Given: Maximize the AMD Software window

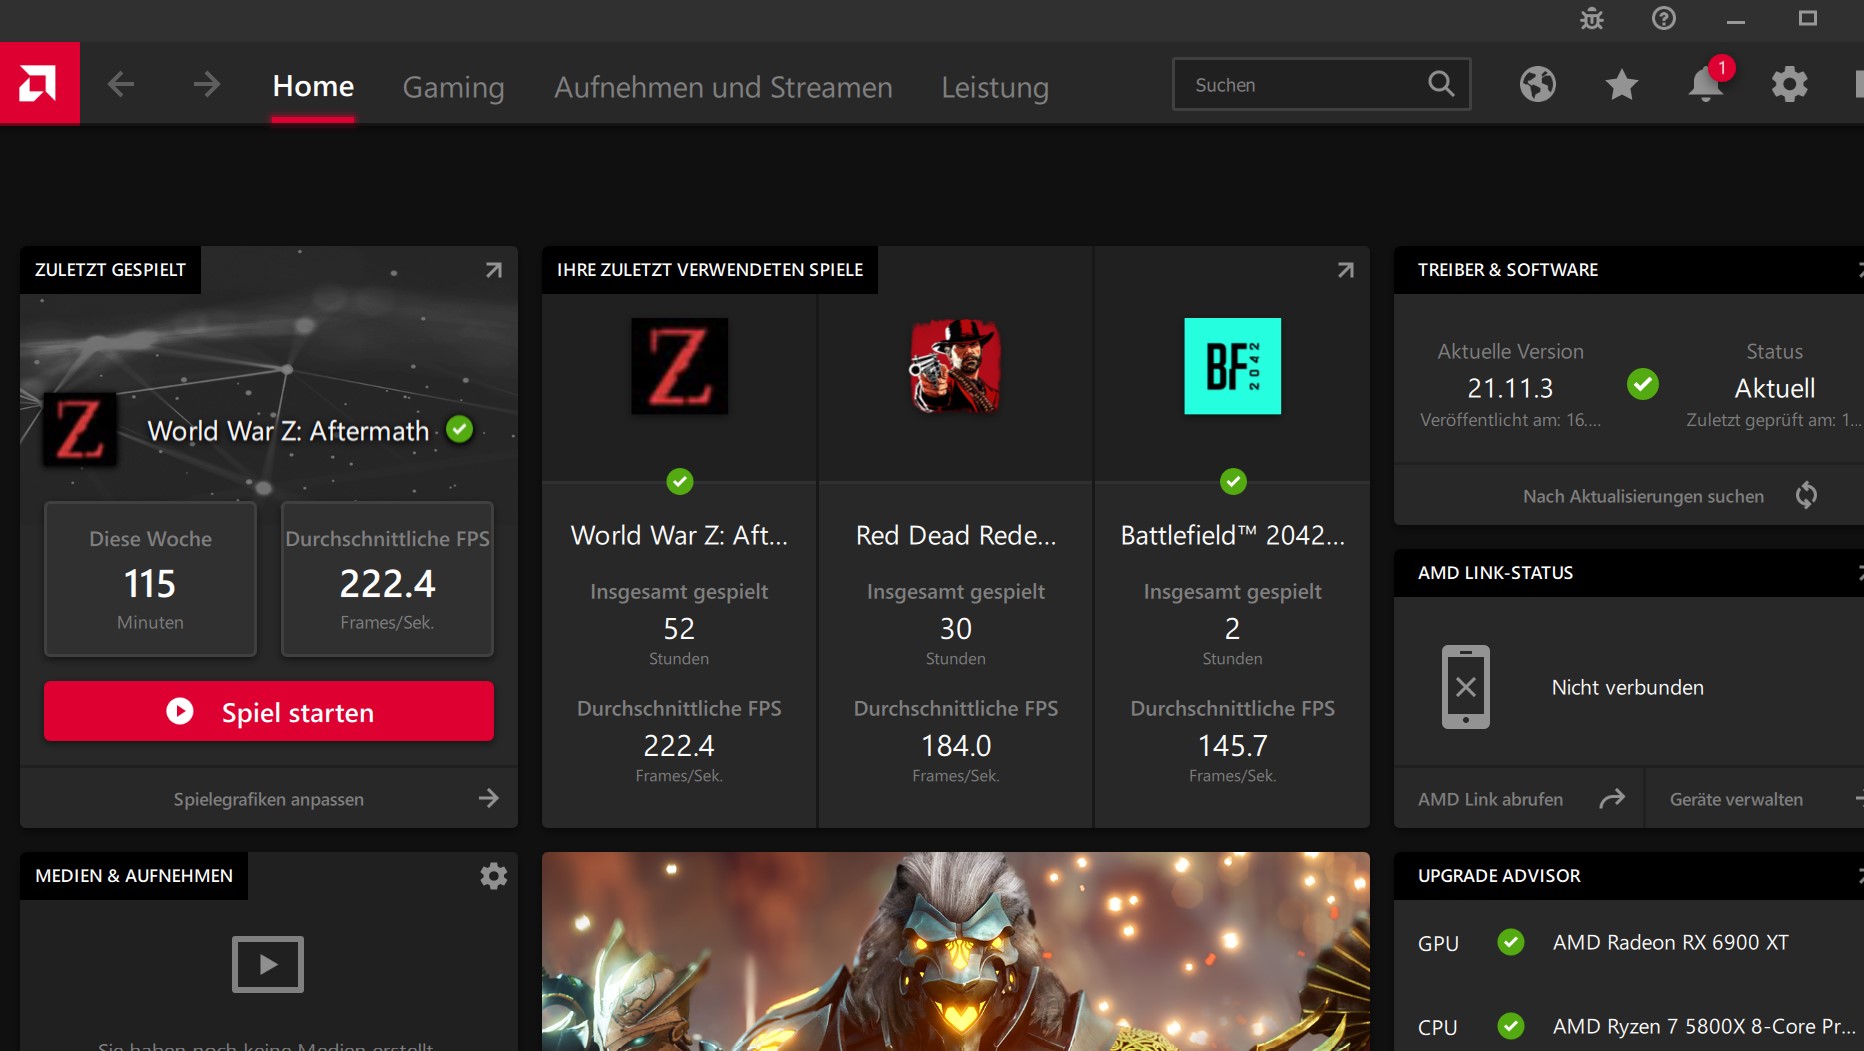Looking at the screenshot, I should 1808,18.
